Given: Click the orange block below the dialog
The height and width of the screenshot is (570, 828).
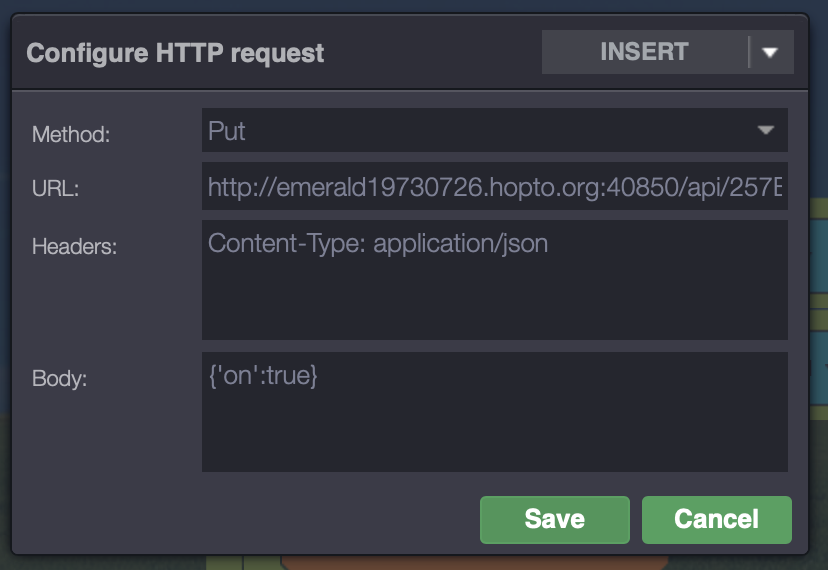Looking at the screenshot, I should (x=474, y=560).
